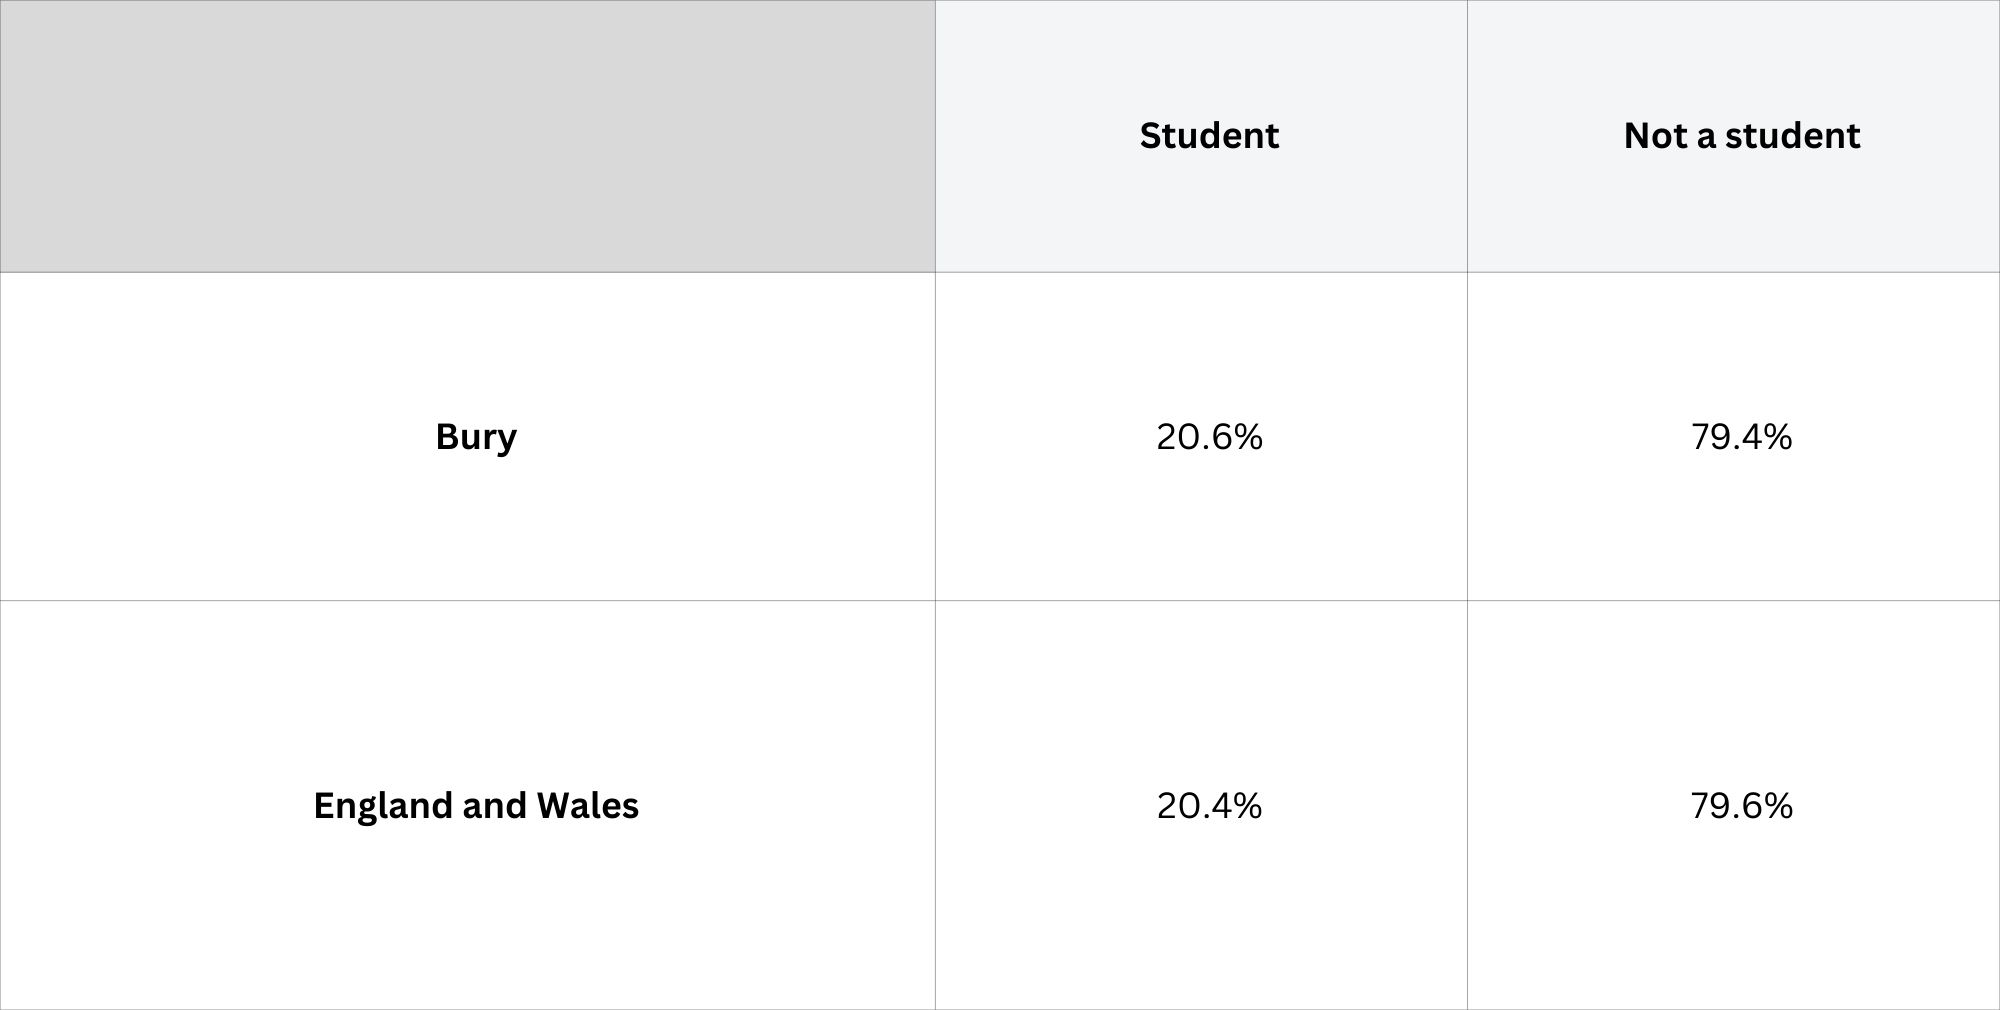2000x1010 pixels.
Task: Highlight the highest non-student percentage value
Action: coord(1741,806)
